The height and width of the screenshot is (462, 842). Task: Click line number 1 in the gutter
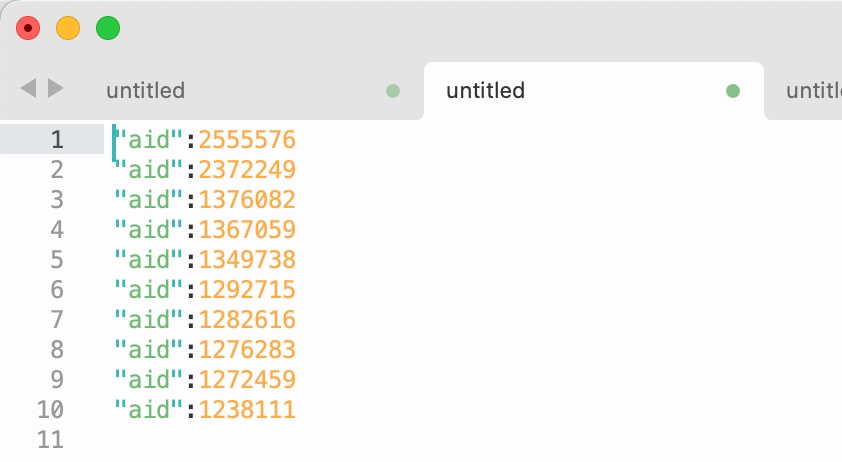coord(56,139)
